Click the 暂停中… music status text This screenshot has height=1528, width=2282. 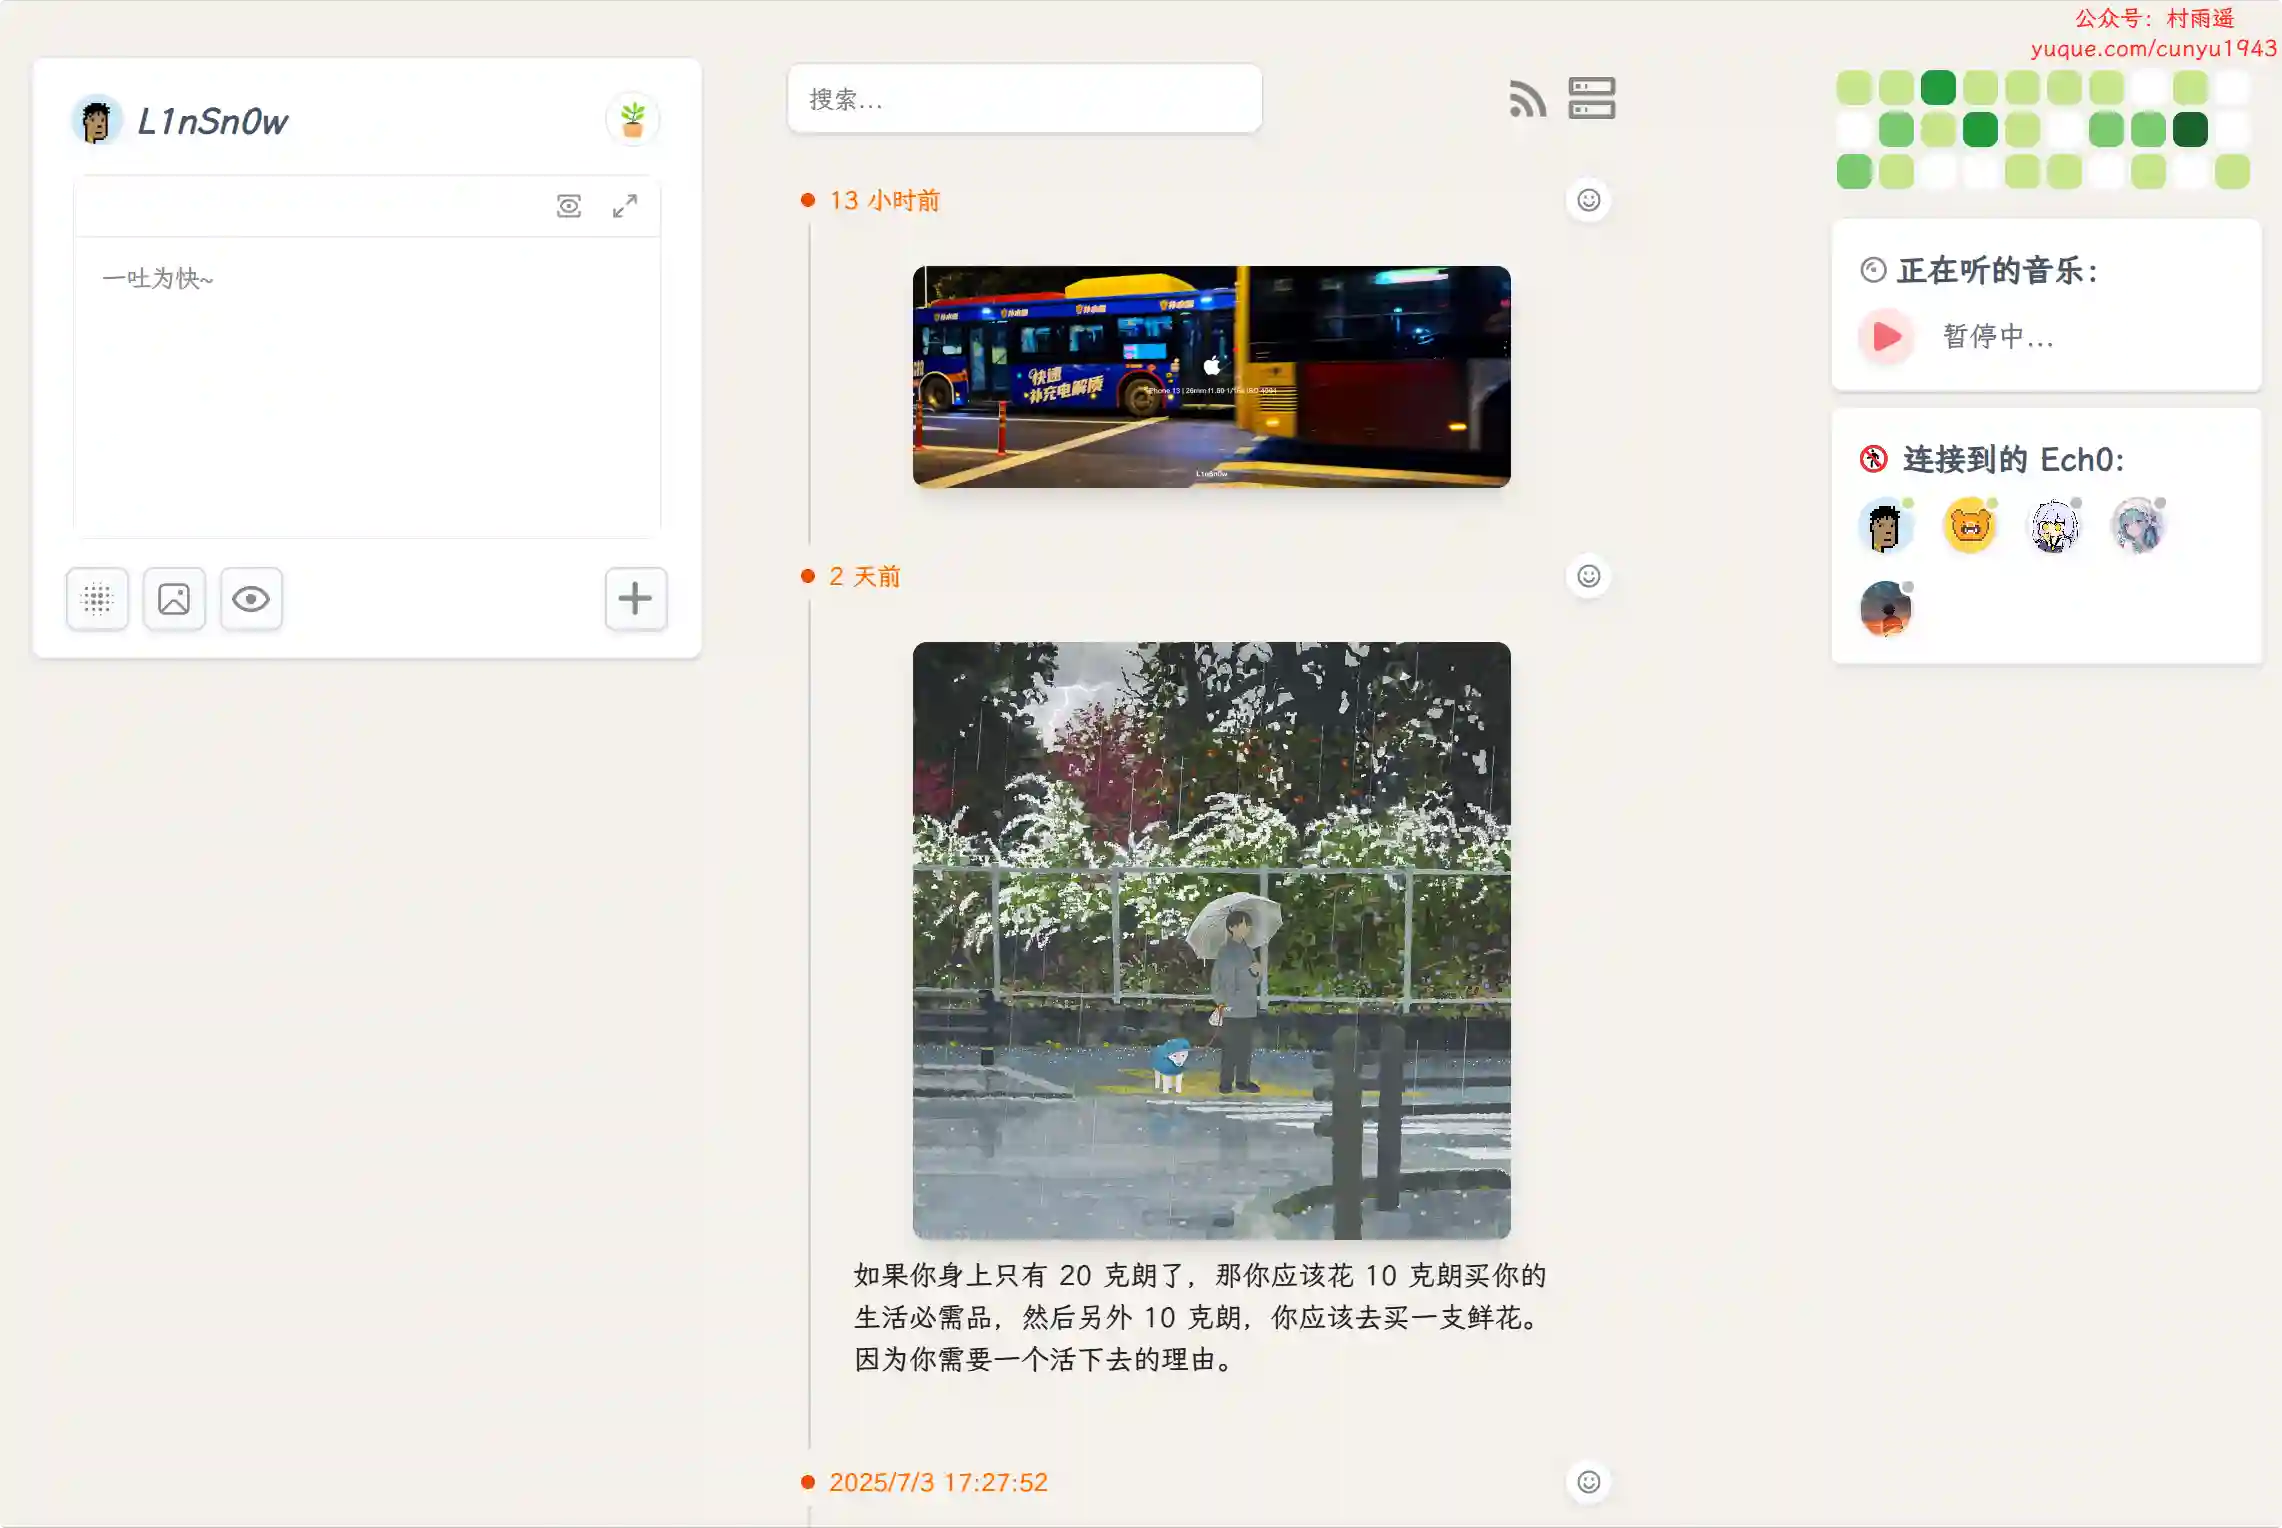(x=1998, y=336)
